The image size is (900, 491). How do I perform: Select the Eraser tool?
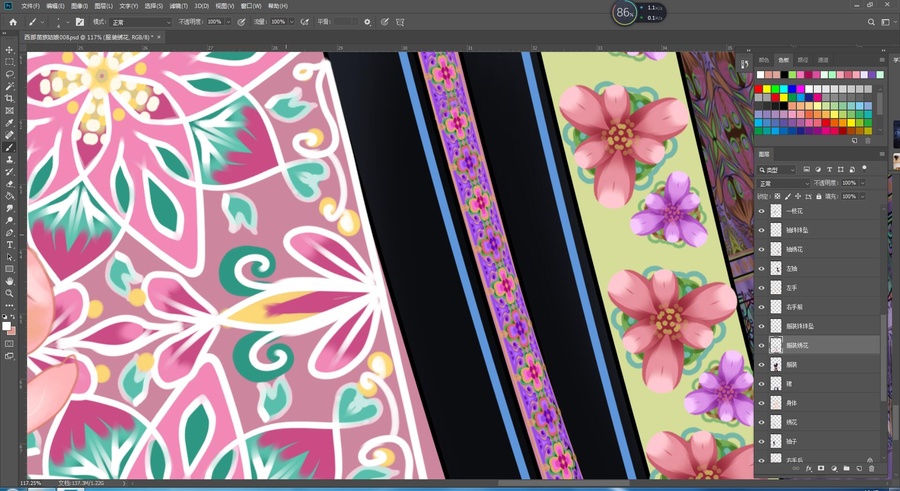click(9, 184)
